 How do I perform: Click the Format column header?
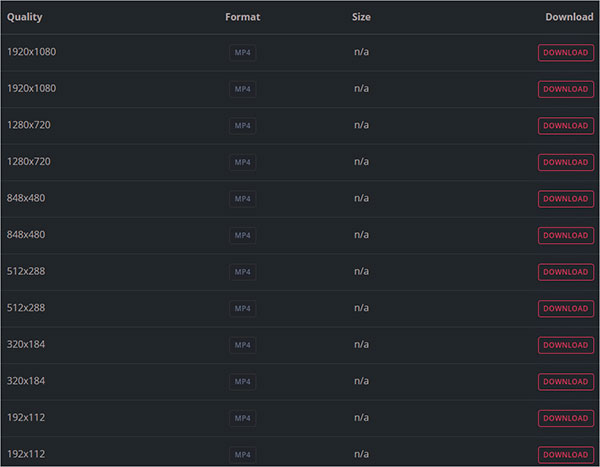242,17
